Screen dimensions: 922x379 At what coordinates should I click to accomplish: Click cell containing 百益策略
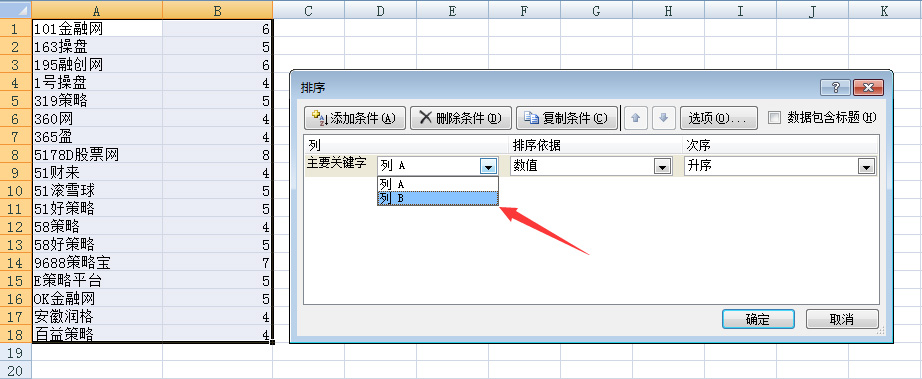tap(97, 334)
